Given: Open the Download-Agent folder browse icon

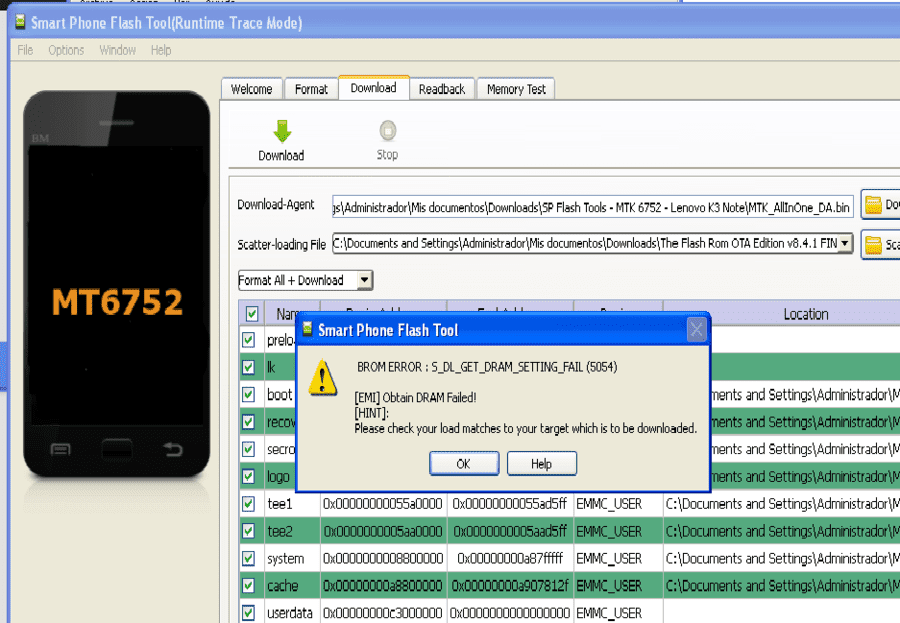Looking at the screenshot, I should point(874,204).
